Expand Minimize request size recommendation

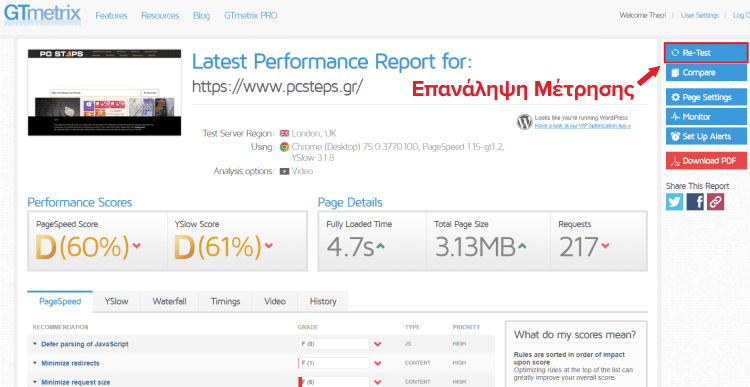pyautogui.click(x=76, y=382)
